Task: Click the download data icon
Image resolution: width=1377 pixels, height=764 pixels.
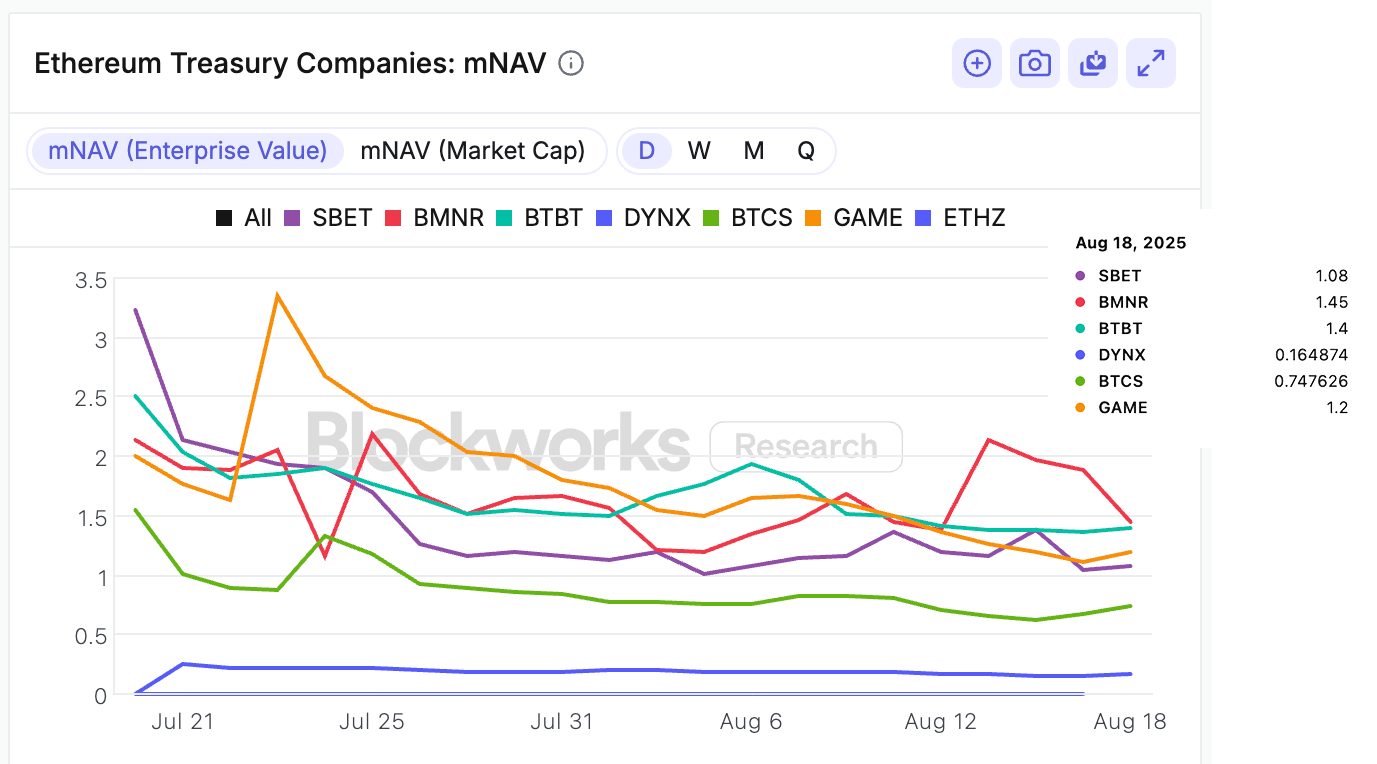Action: (x=1093, y=64)
